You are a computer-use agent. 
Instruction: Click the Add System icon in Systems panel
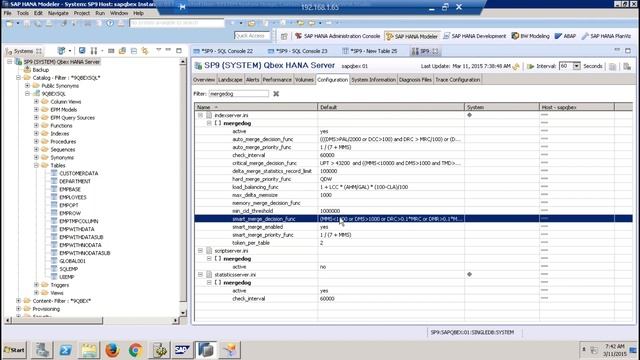[x=61, y=51]
